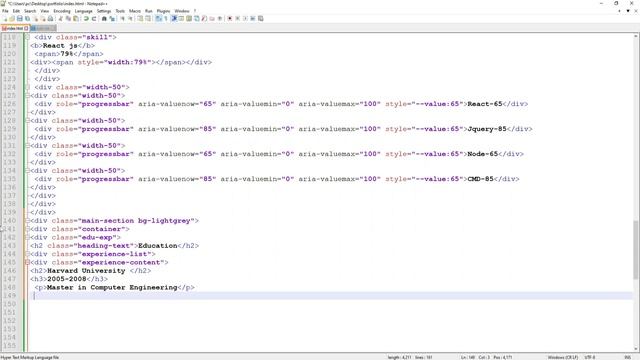Click the Stop Recording macro icon
640x360 pixels.
tap(238, 18)
